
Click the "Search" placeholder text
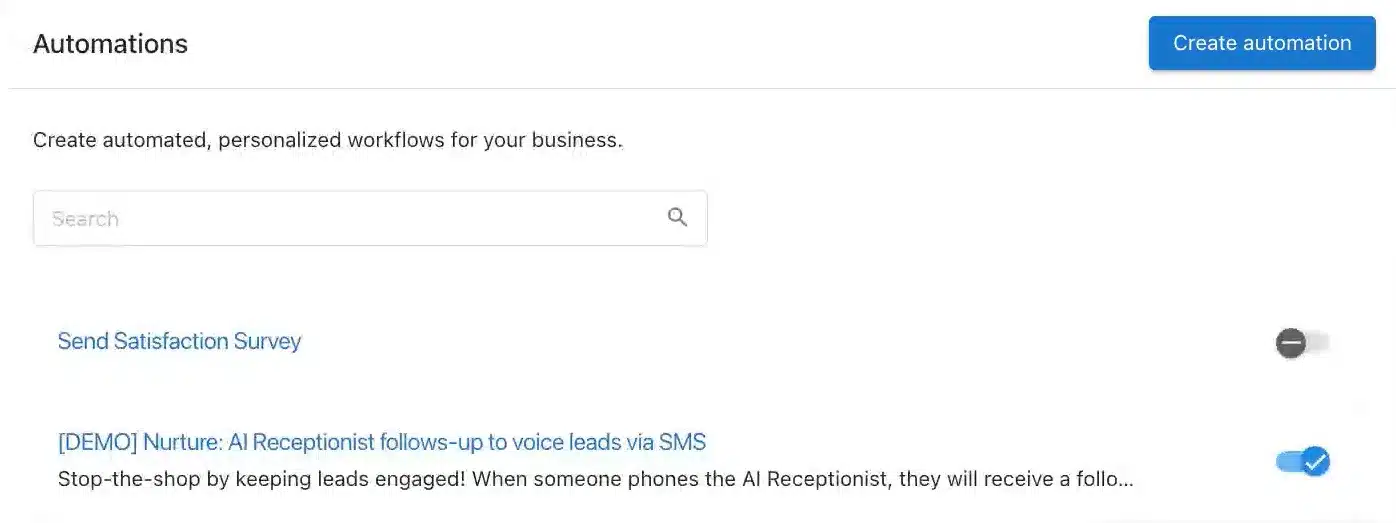[x=85, y=219]
